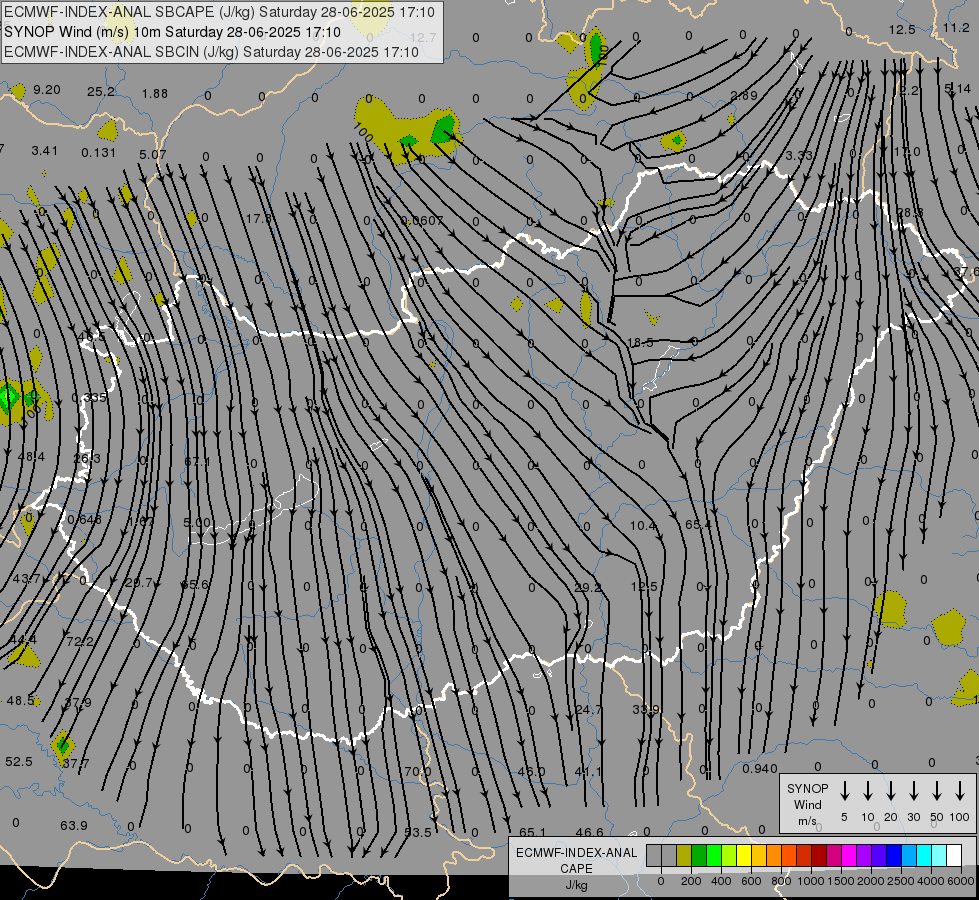Pick the bright magenta CAPE legend swatch
The image size is (979, 900).
(849, 856)
